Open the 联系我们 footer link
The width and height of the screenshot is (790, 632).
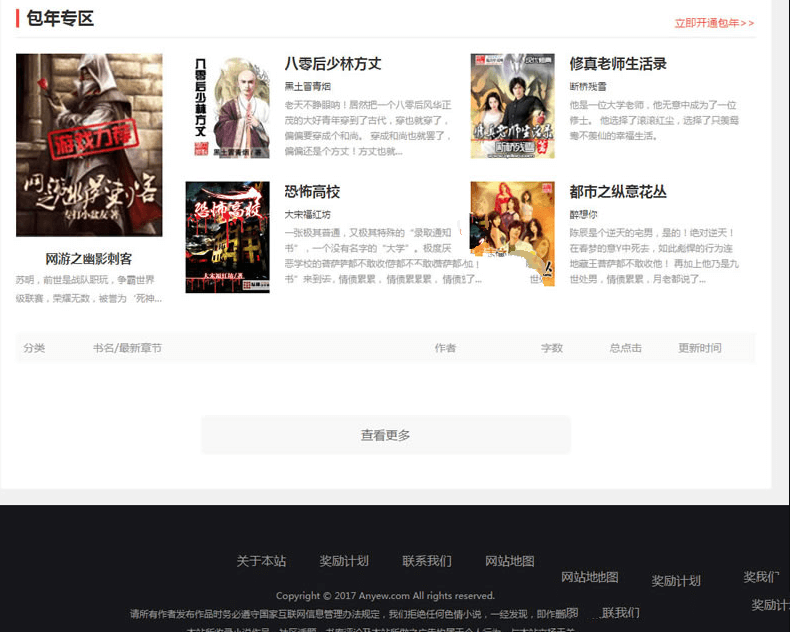click(427, 561)
